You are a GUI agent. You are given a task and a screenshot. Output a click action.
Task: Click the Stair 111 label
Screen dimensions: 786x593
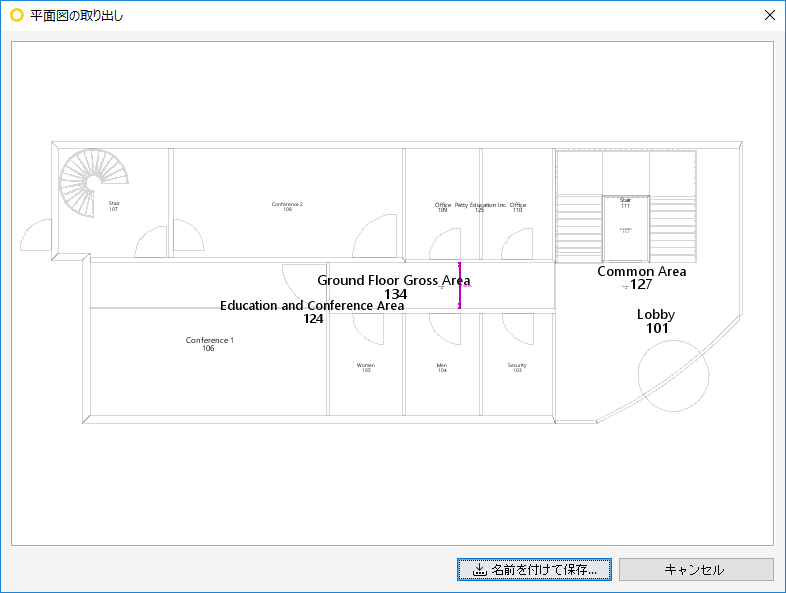tap(625, 203)
